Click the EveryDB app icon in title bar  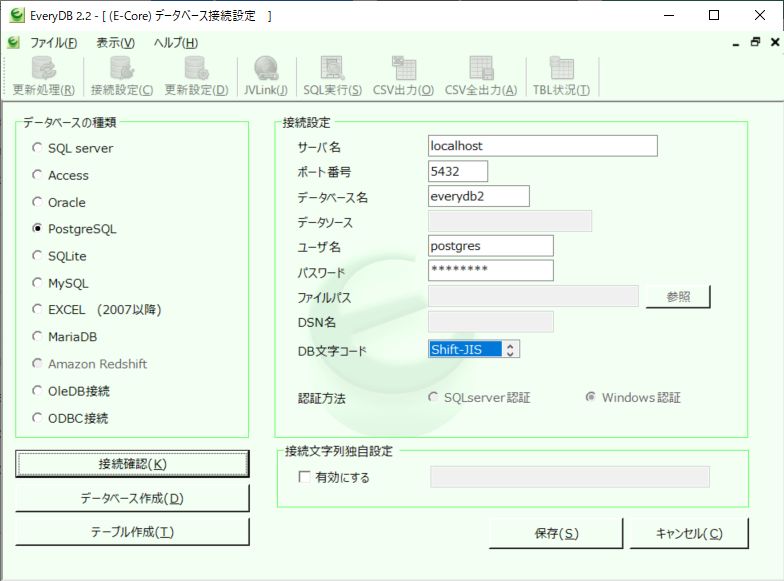click(16, 15)
